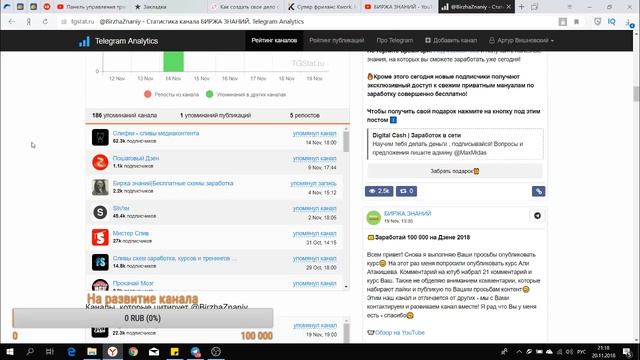Switch to the Закладки browser tab
Image resolution: width=640 pixels, height=360 pixels.
point(168,7)
